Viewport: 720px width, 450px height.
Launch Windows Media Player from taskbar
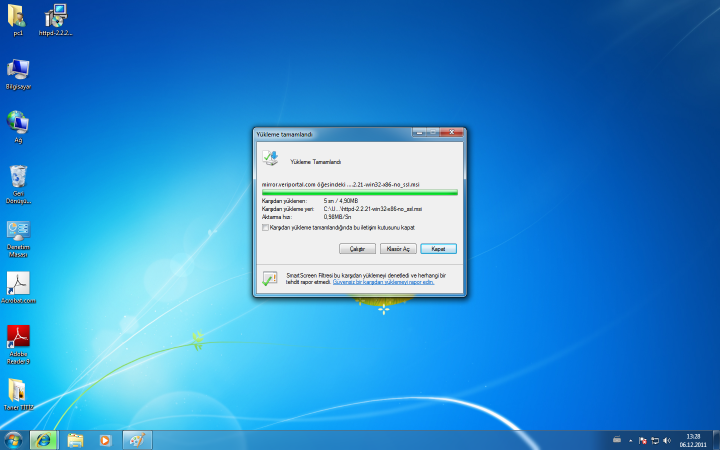(106, 440)
